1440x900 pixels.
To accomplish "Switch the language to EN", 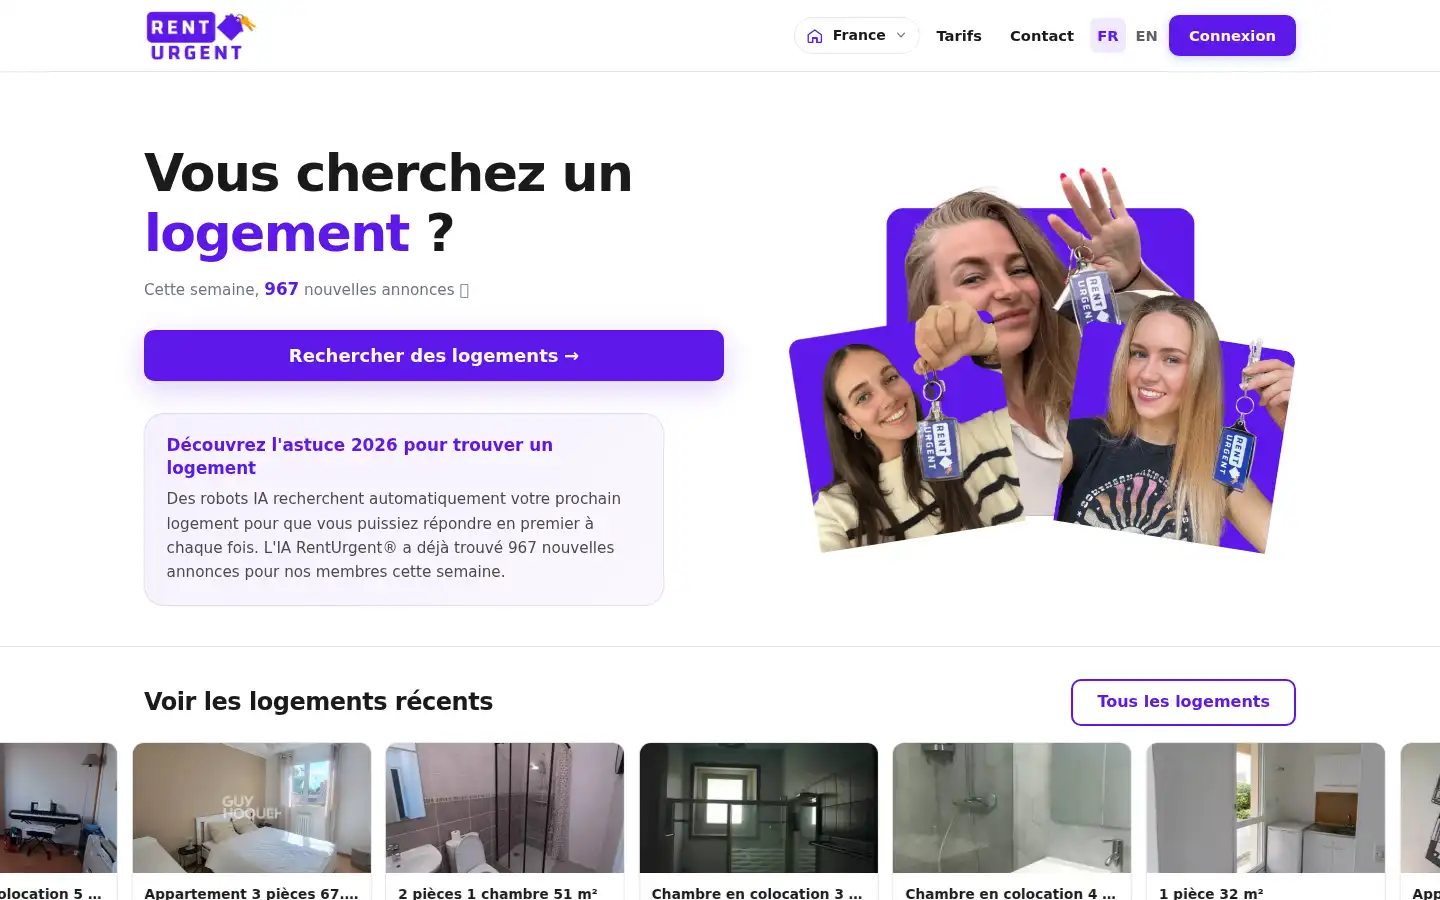I will tap(1147, 36).
